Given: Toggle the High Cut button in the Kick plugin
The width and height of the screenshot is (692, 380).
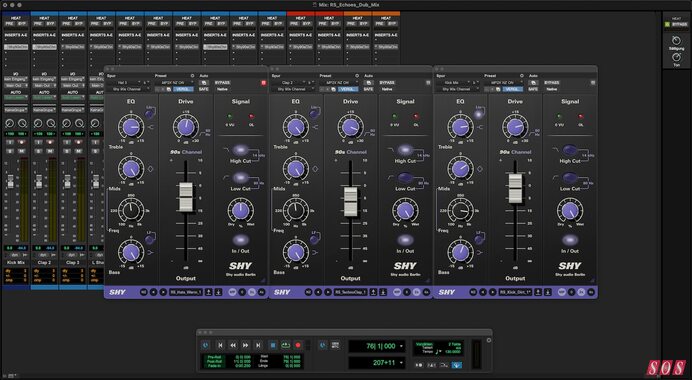Looking at the screenshot, I should [570, 150].
